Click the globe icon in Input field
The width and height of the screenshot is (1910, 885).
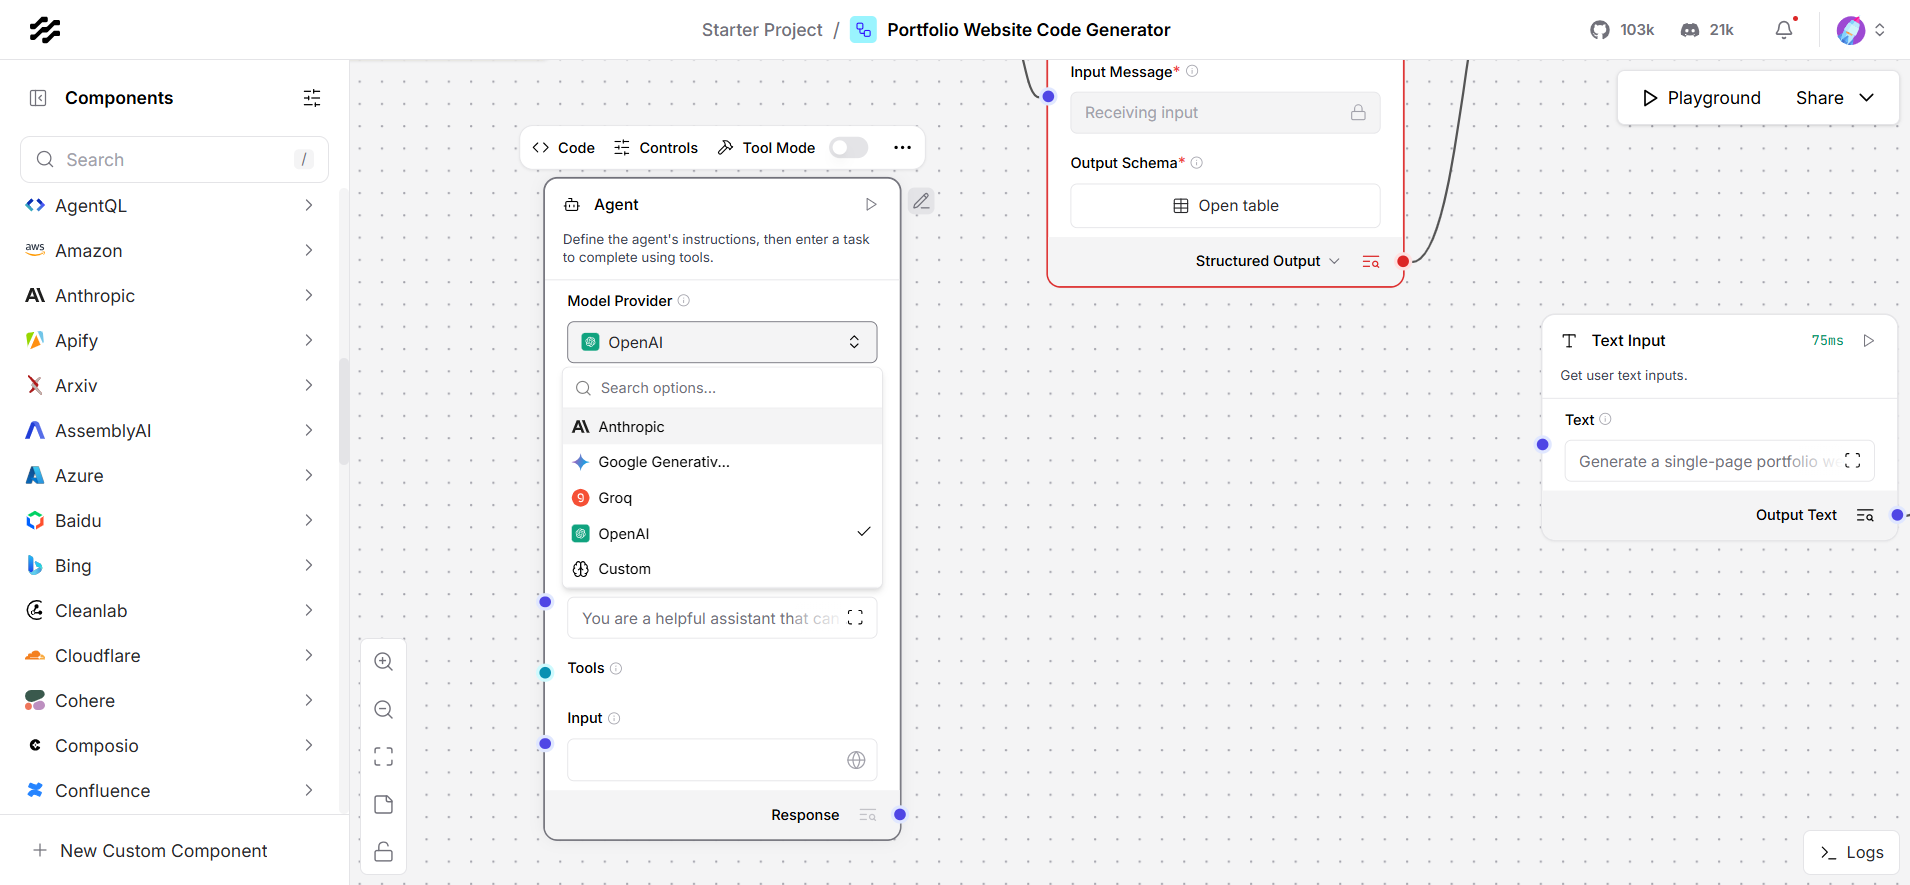[x=856, y=760]
